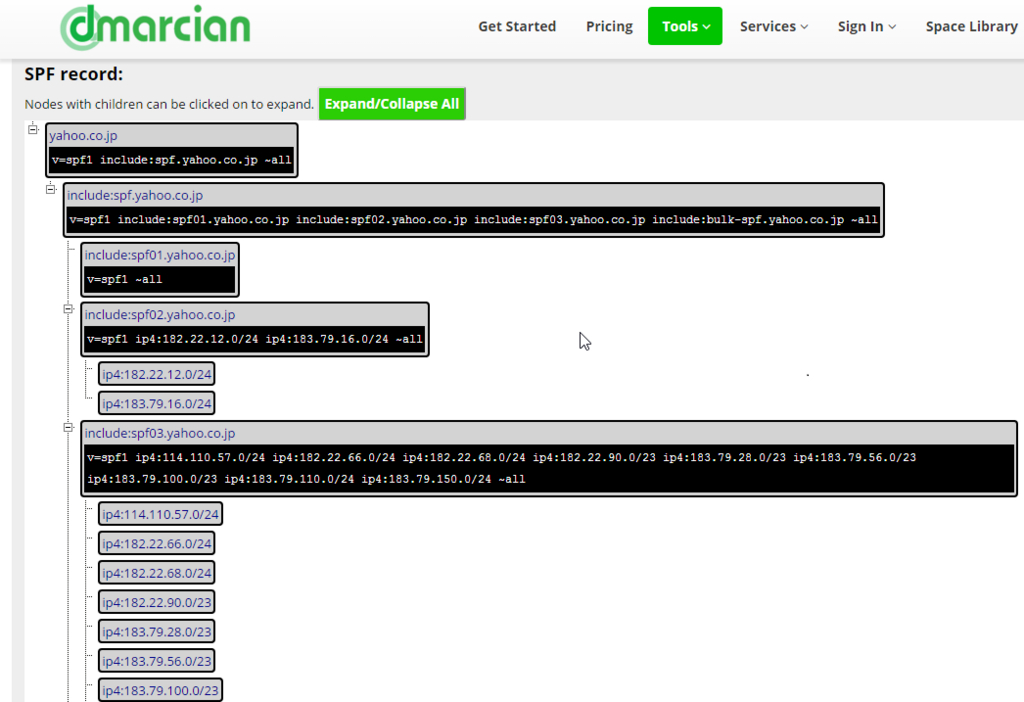The width and height of the screenshot is (1024, 702).
Task: Open the Services dropdown menu
Action: [x=773, y=26]
